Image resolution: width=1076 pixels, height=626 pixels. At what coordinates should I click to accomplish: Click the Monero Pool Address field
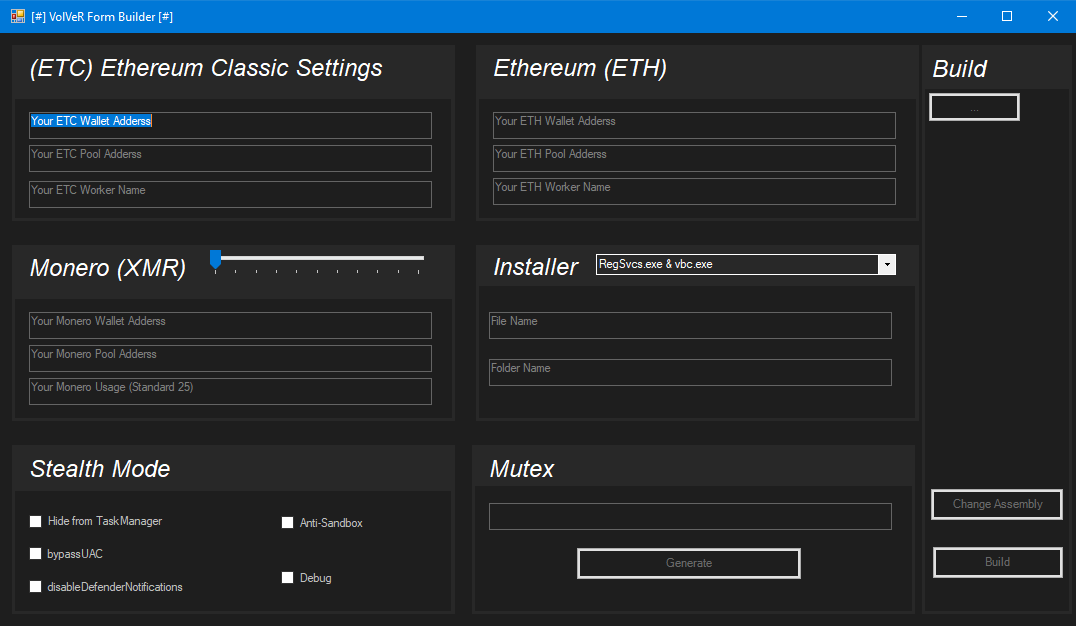[231, 358]
